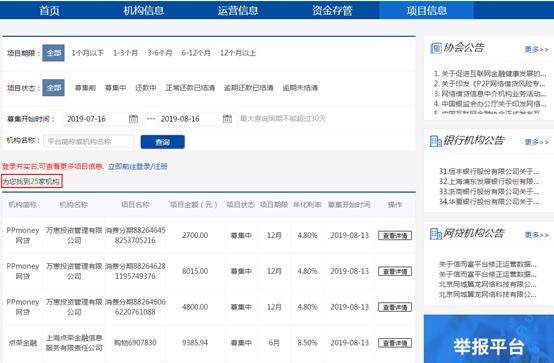Edit end date field 2019-08-16
Viewport: 554px width, 363px height.
click(x=196, y=119)
